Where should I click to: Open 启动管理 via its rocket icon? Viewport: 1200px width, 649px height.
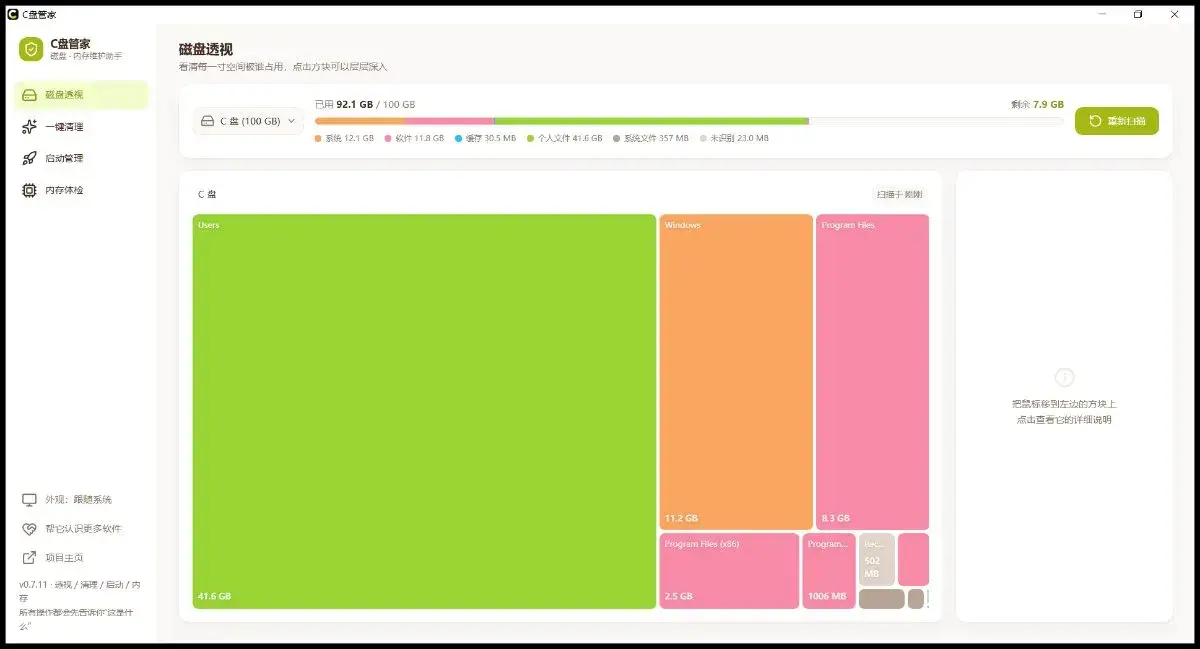point(29,158)
